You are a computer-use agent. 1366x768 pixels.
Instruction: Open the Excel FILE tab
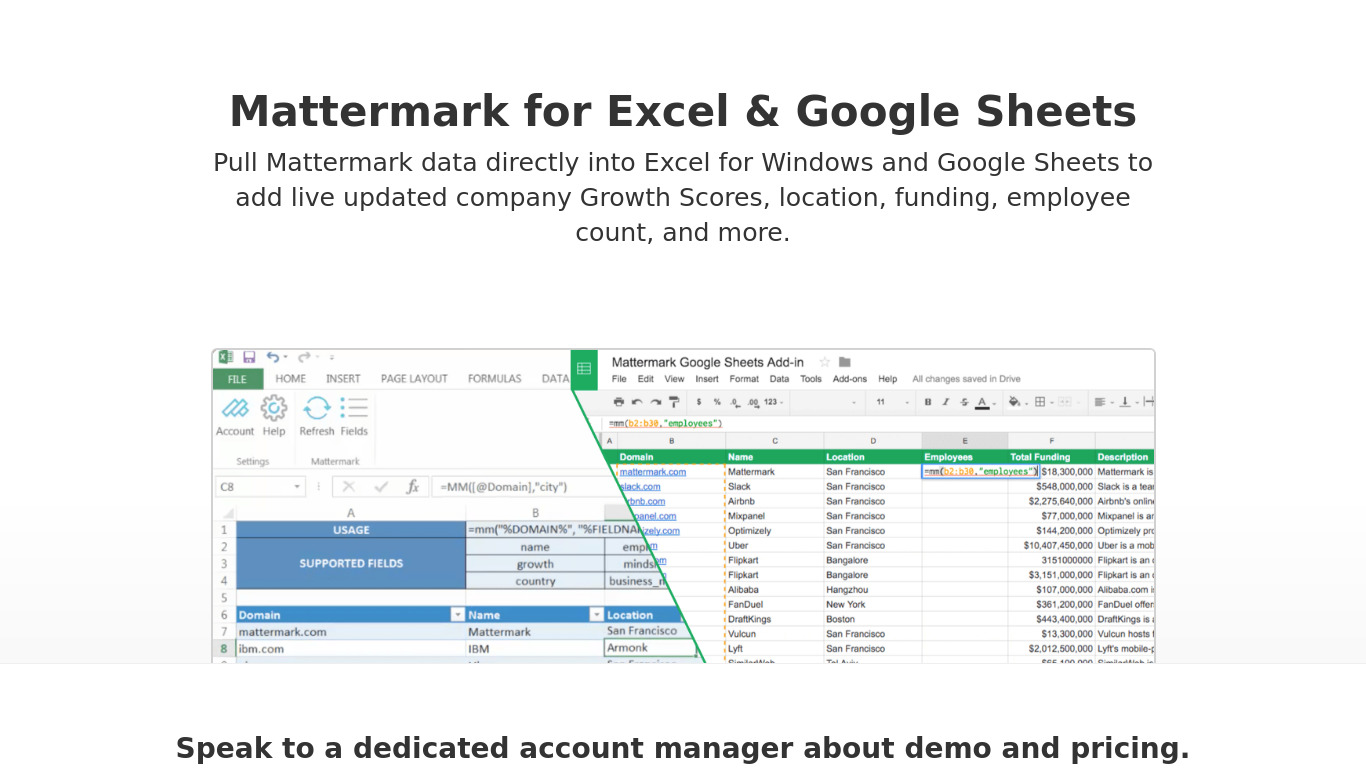point(237,379)
